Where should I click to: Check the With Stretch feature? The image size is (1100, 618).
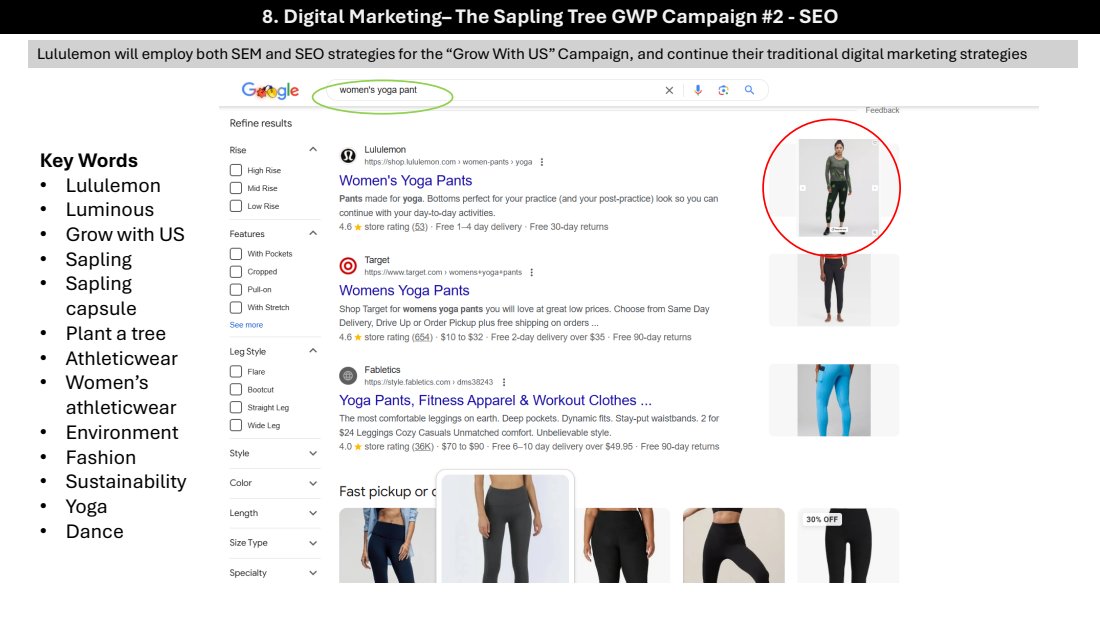236,307
